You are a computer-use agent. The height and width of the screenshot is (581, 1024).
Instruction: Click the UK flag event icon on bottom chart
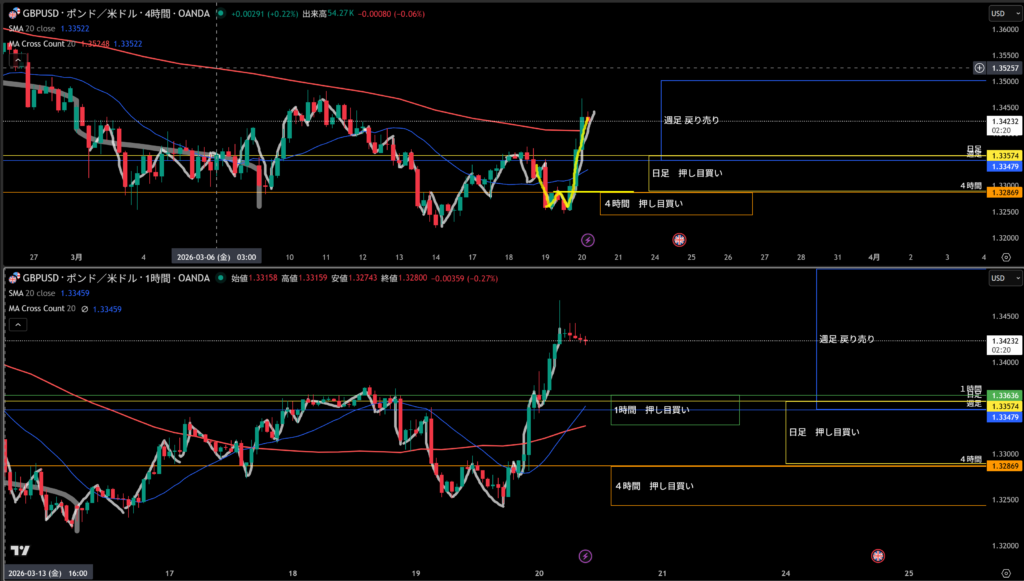tap(877, 555)
